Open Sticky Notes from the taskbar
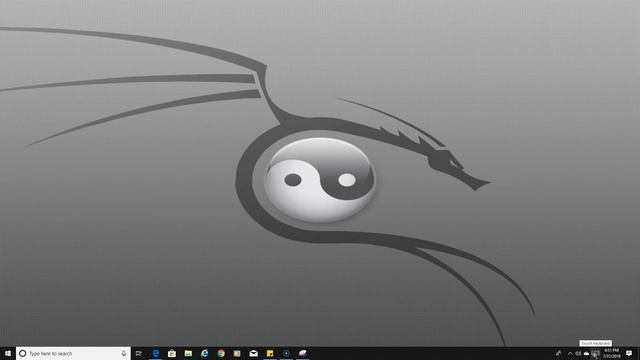The width and height of the screenshot is (640, 360). (270, 353)
